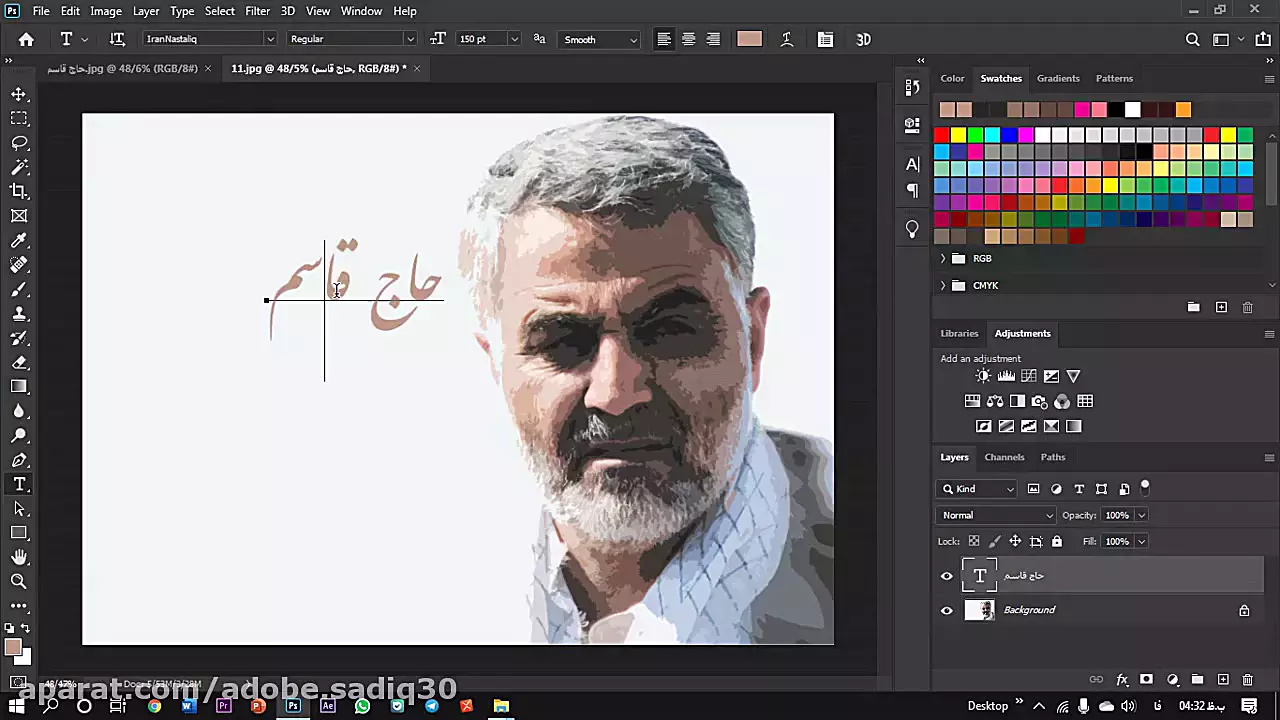Create warped text icon in options bar

click(x=787, y=39)
